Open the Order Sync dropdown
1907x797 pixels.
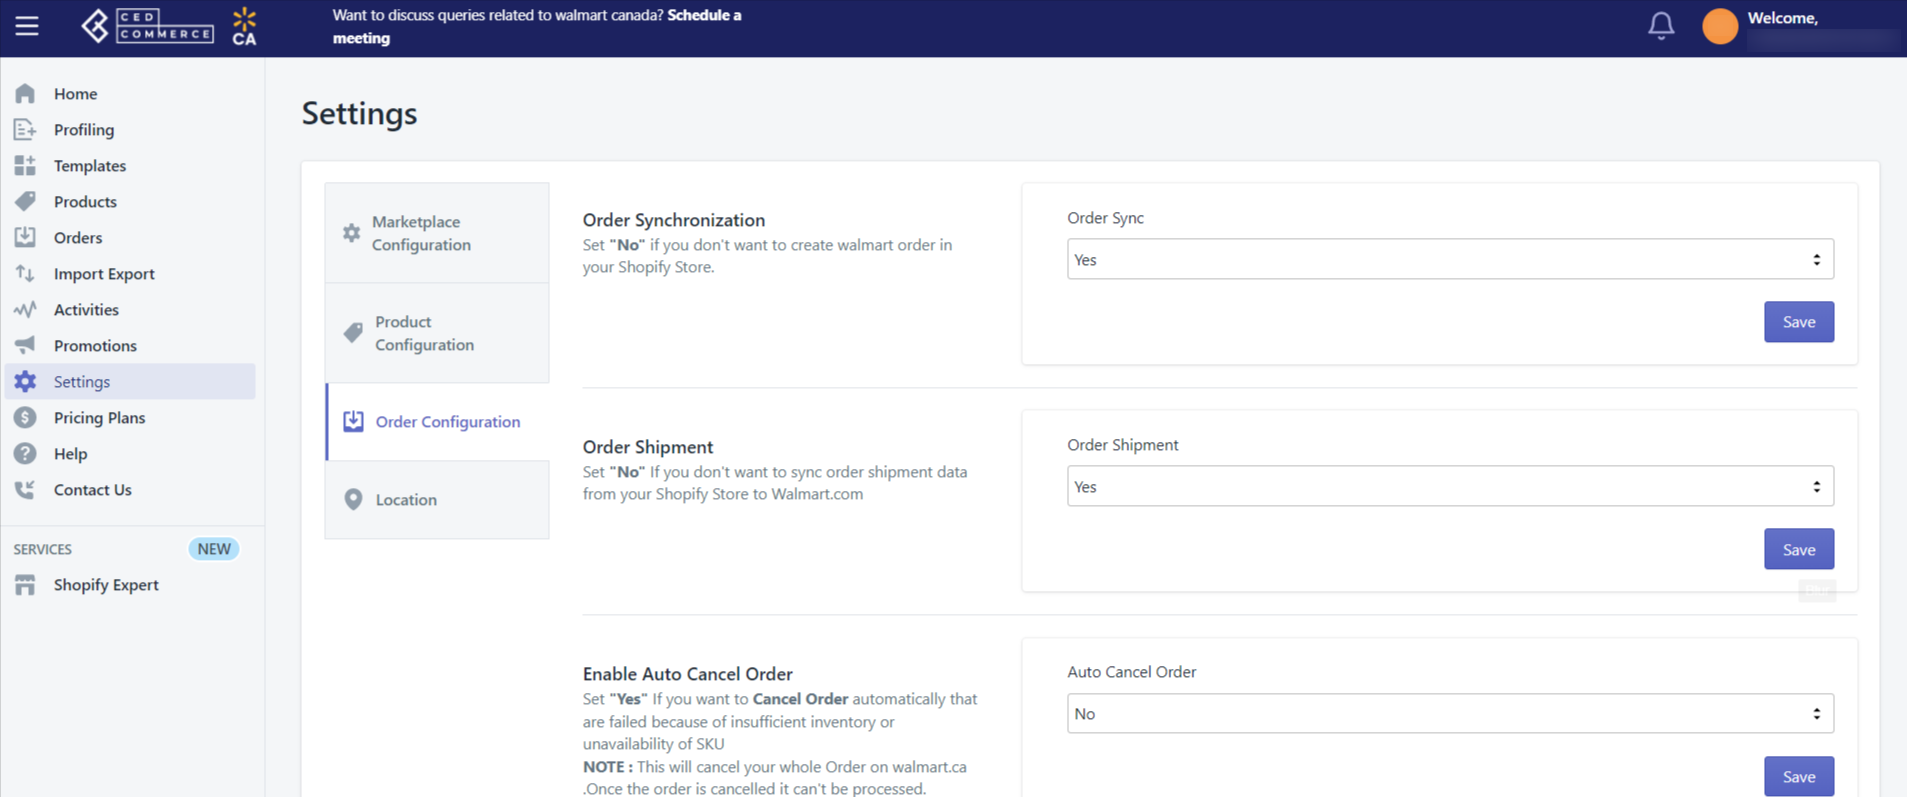(x=1450, y=259)
